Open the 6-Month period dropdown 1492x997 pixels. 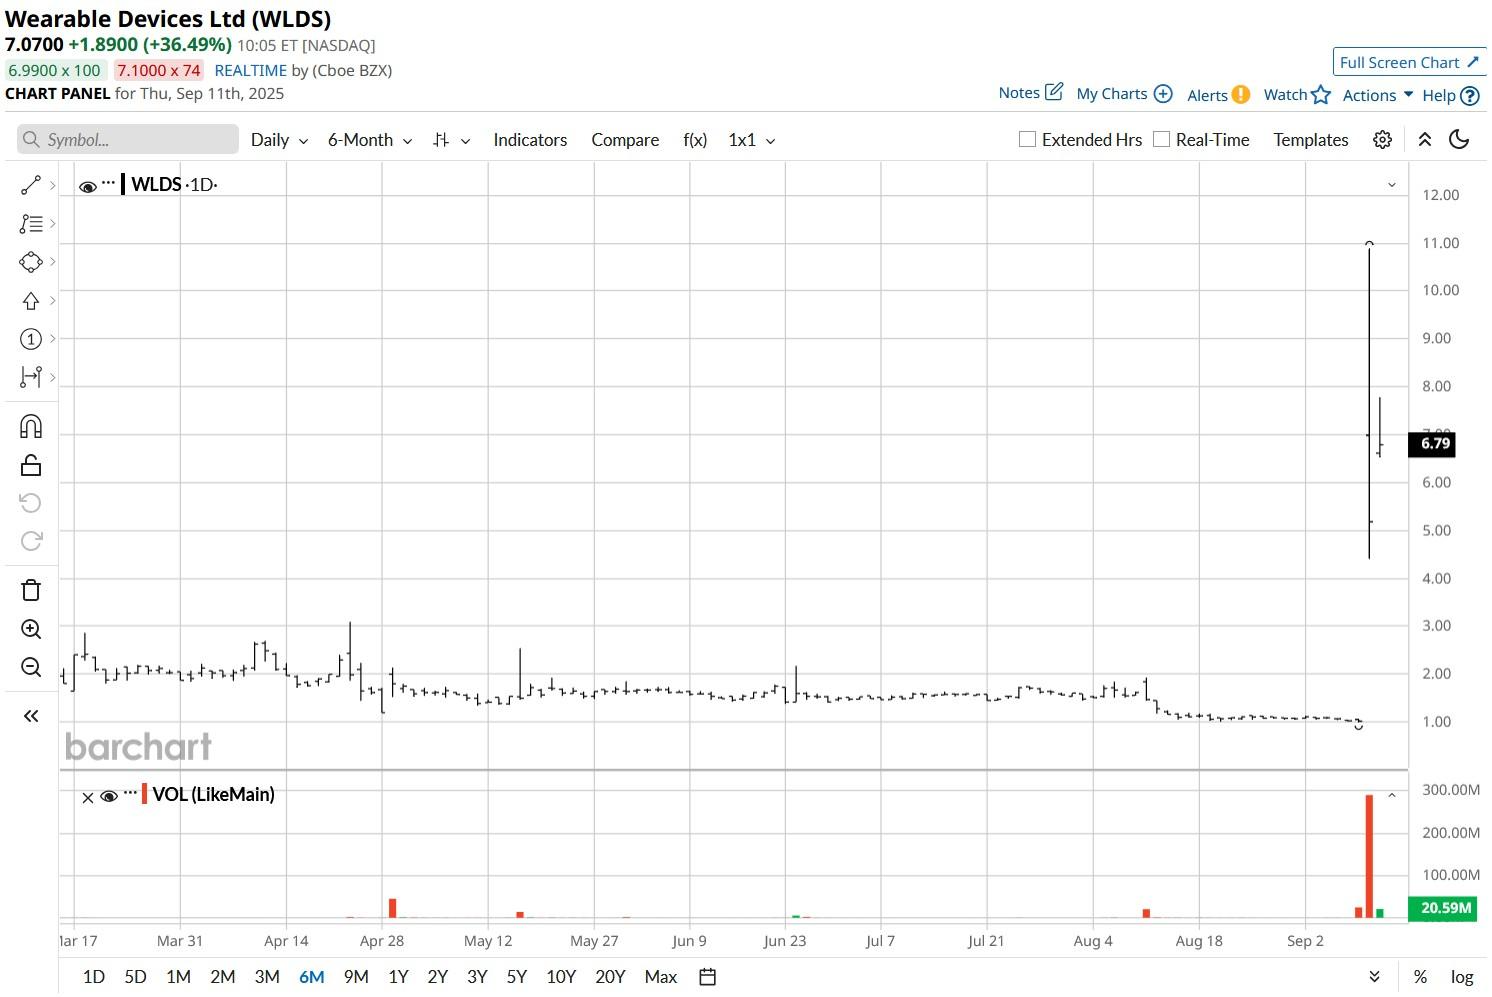coord(370,140)
